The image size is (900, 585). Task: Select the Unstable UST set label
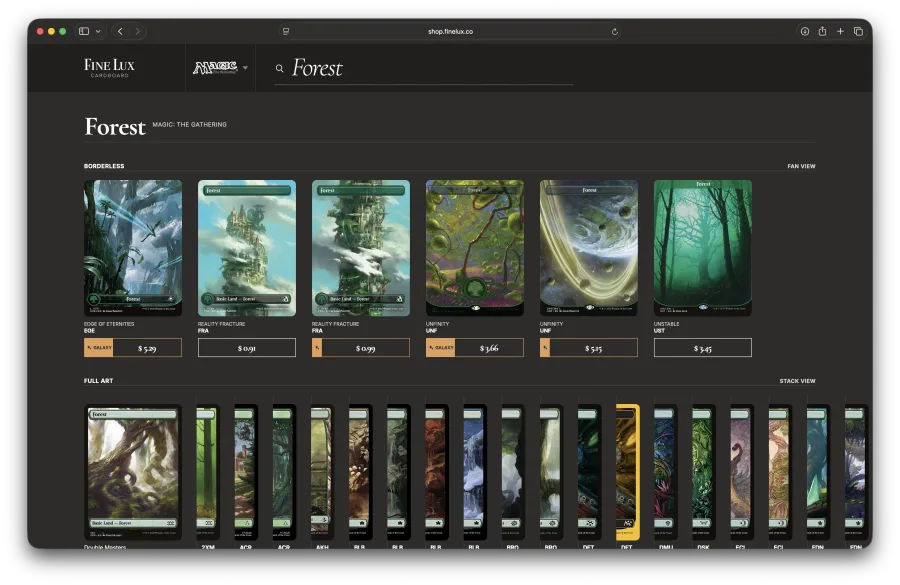[666, 327]
